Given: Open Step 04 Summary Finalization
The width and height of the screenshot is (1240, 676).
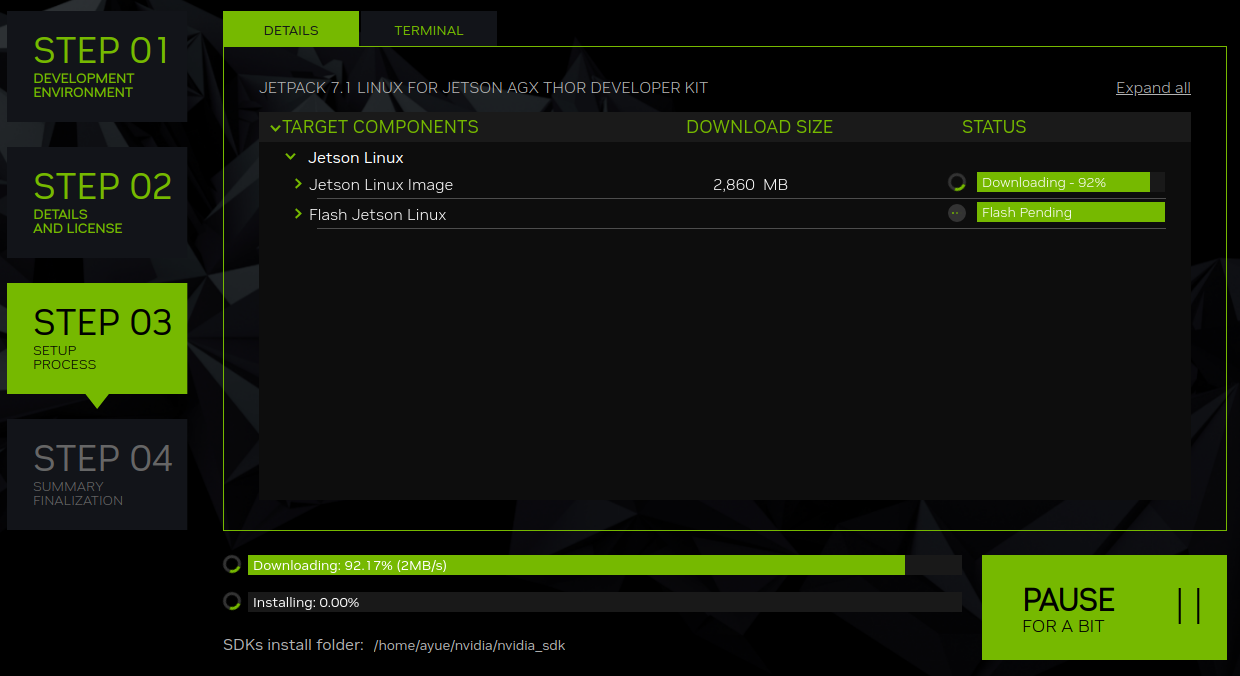Looking at the screenshot, I should click(97, 474).
